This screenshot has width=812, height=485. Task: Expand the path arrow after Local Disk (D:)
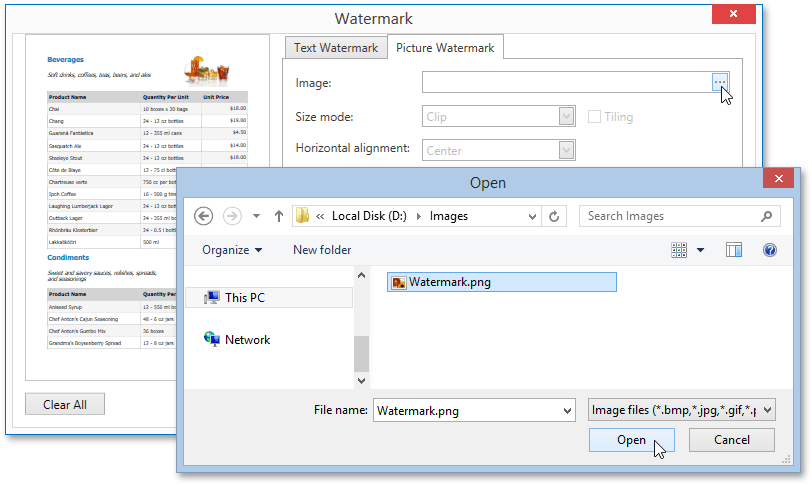(418, 216)
